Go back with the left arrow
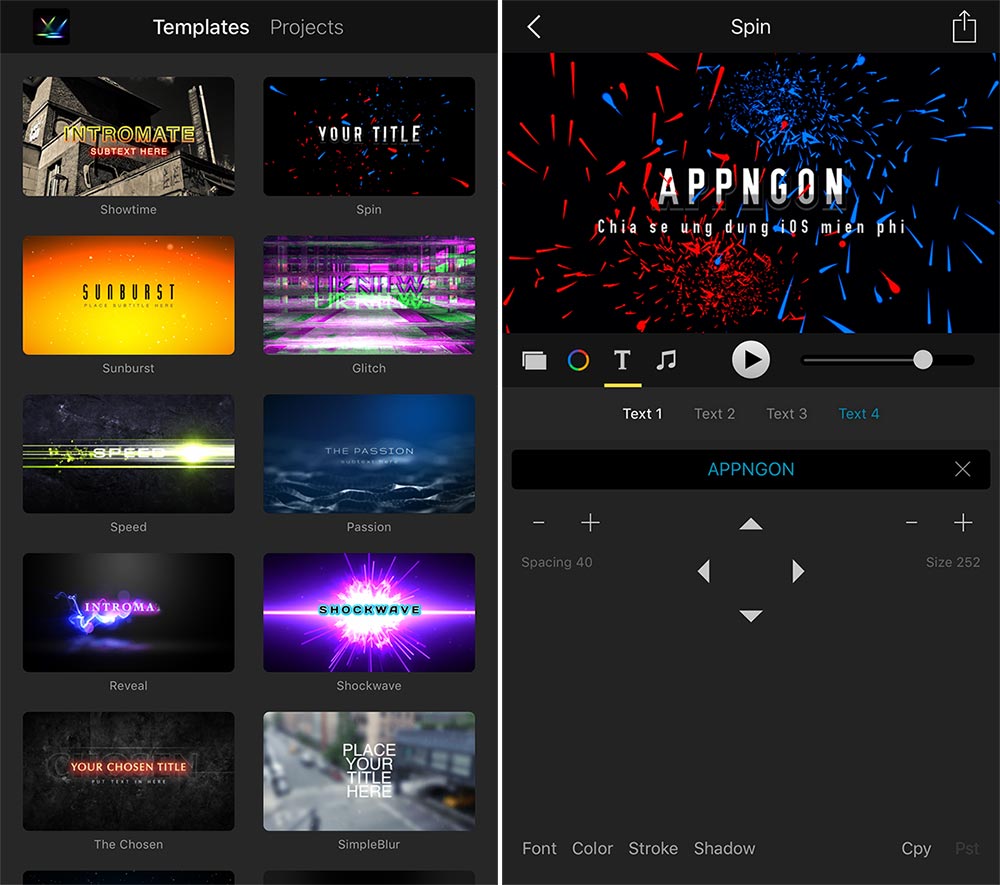This screenshot has height=885, width=1000. pos(534,27)
